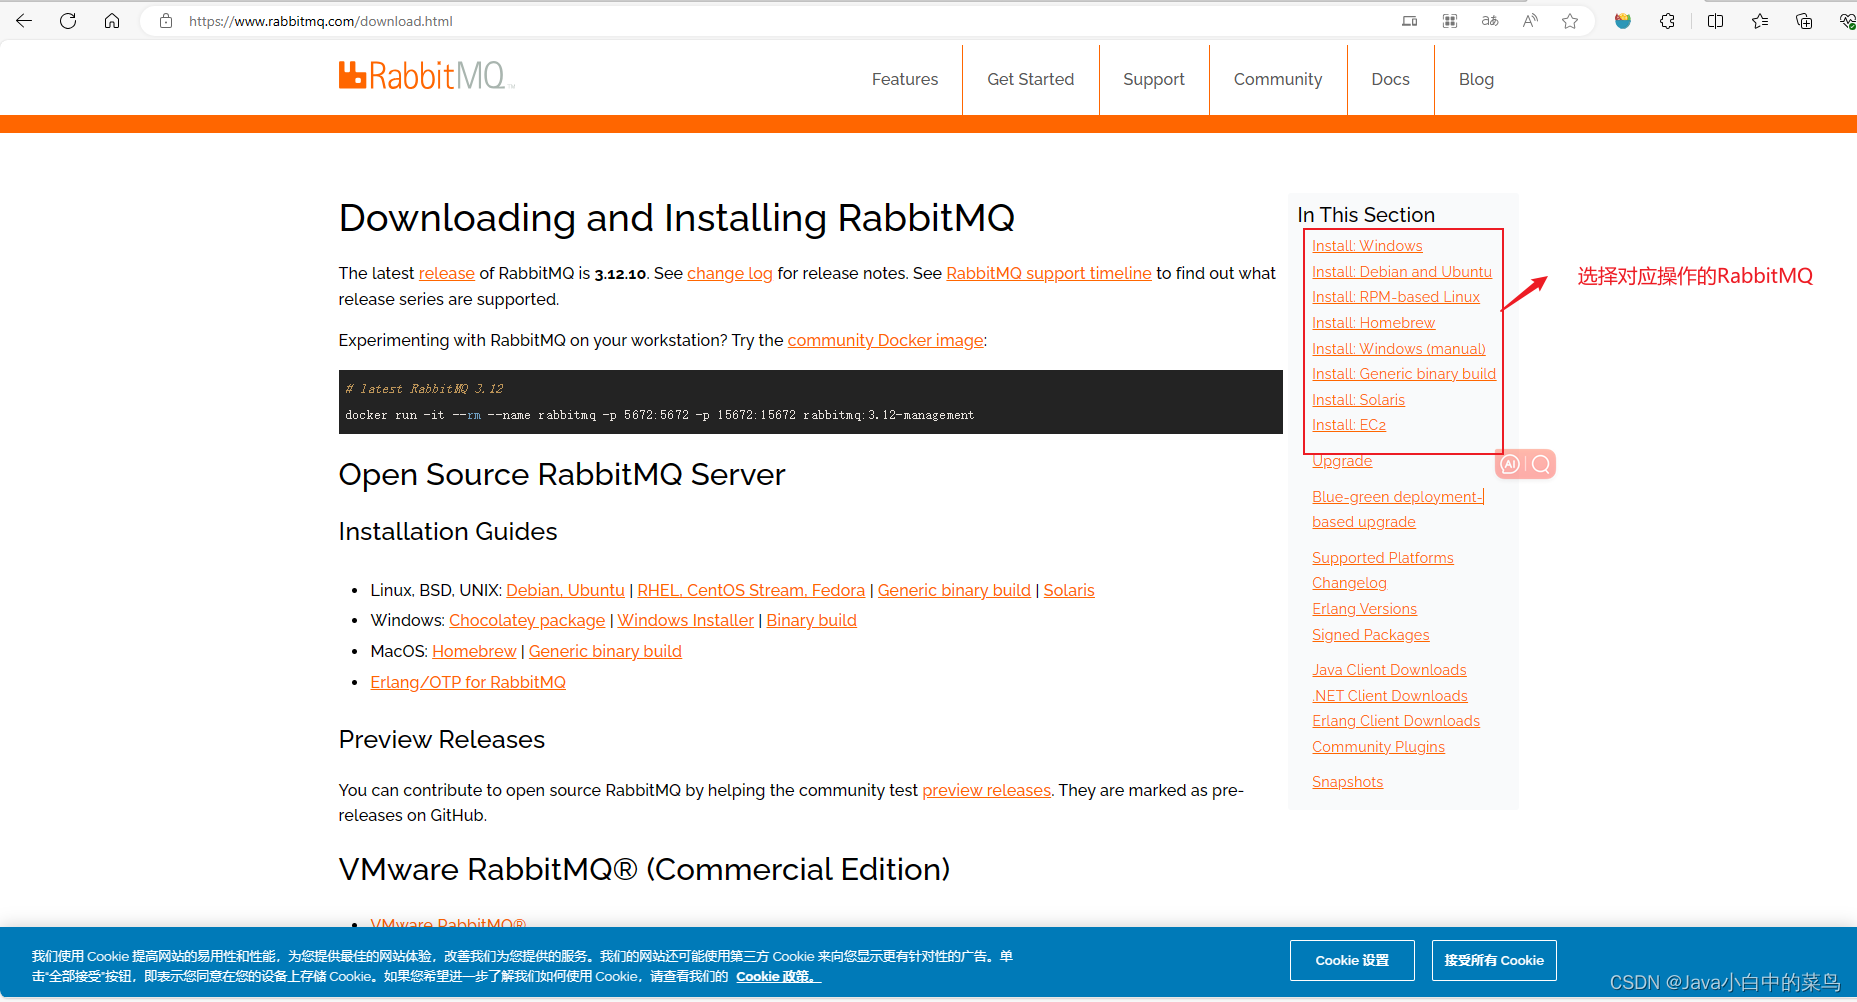Select Install: Windows in the sidebar
1857x1002 pixels.
[1366, 245]
